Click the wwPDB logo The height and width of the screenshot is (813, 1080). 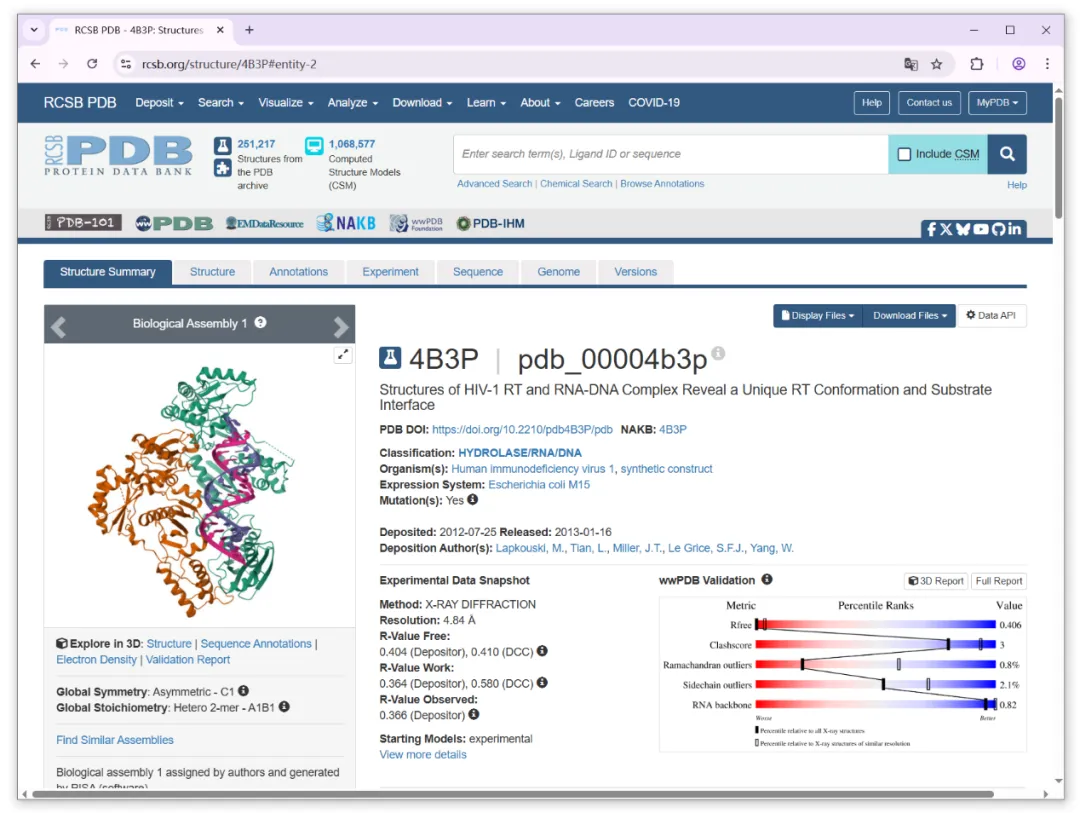(x=174, y=223)
